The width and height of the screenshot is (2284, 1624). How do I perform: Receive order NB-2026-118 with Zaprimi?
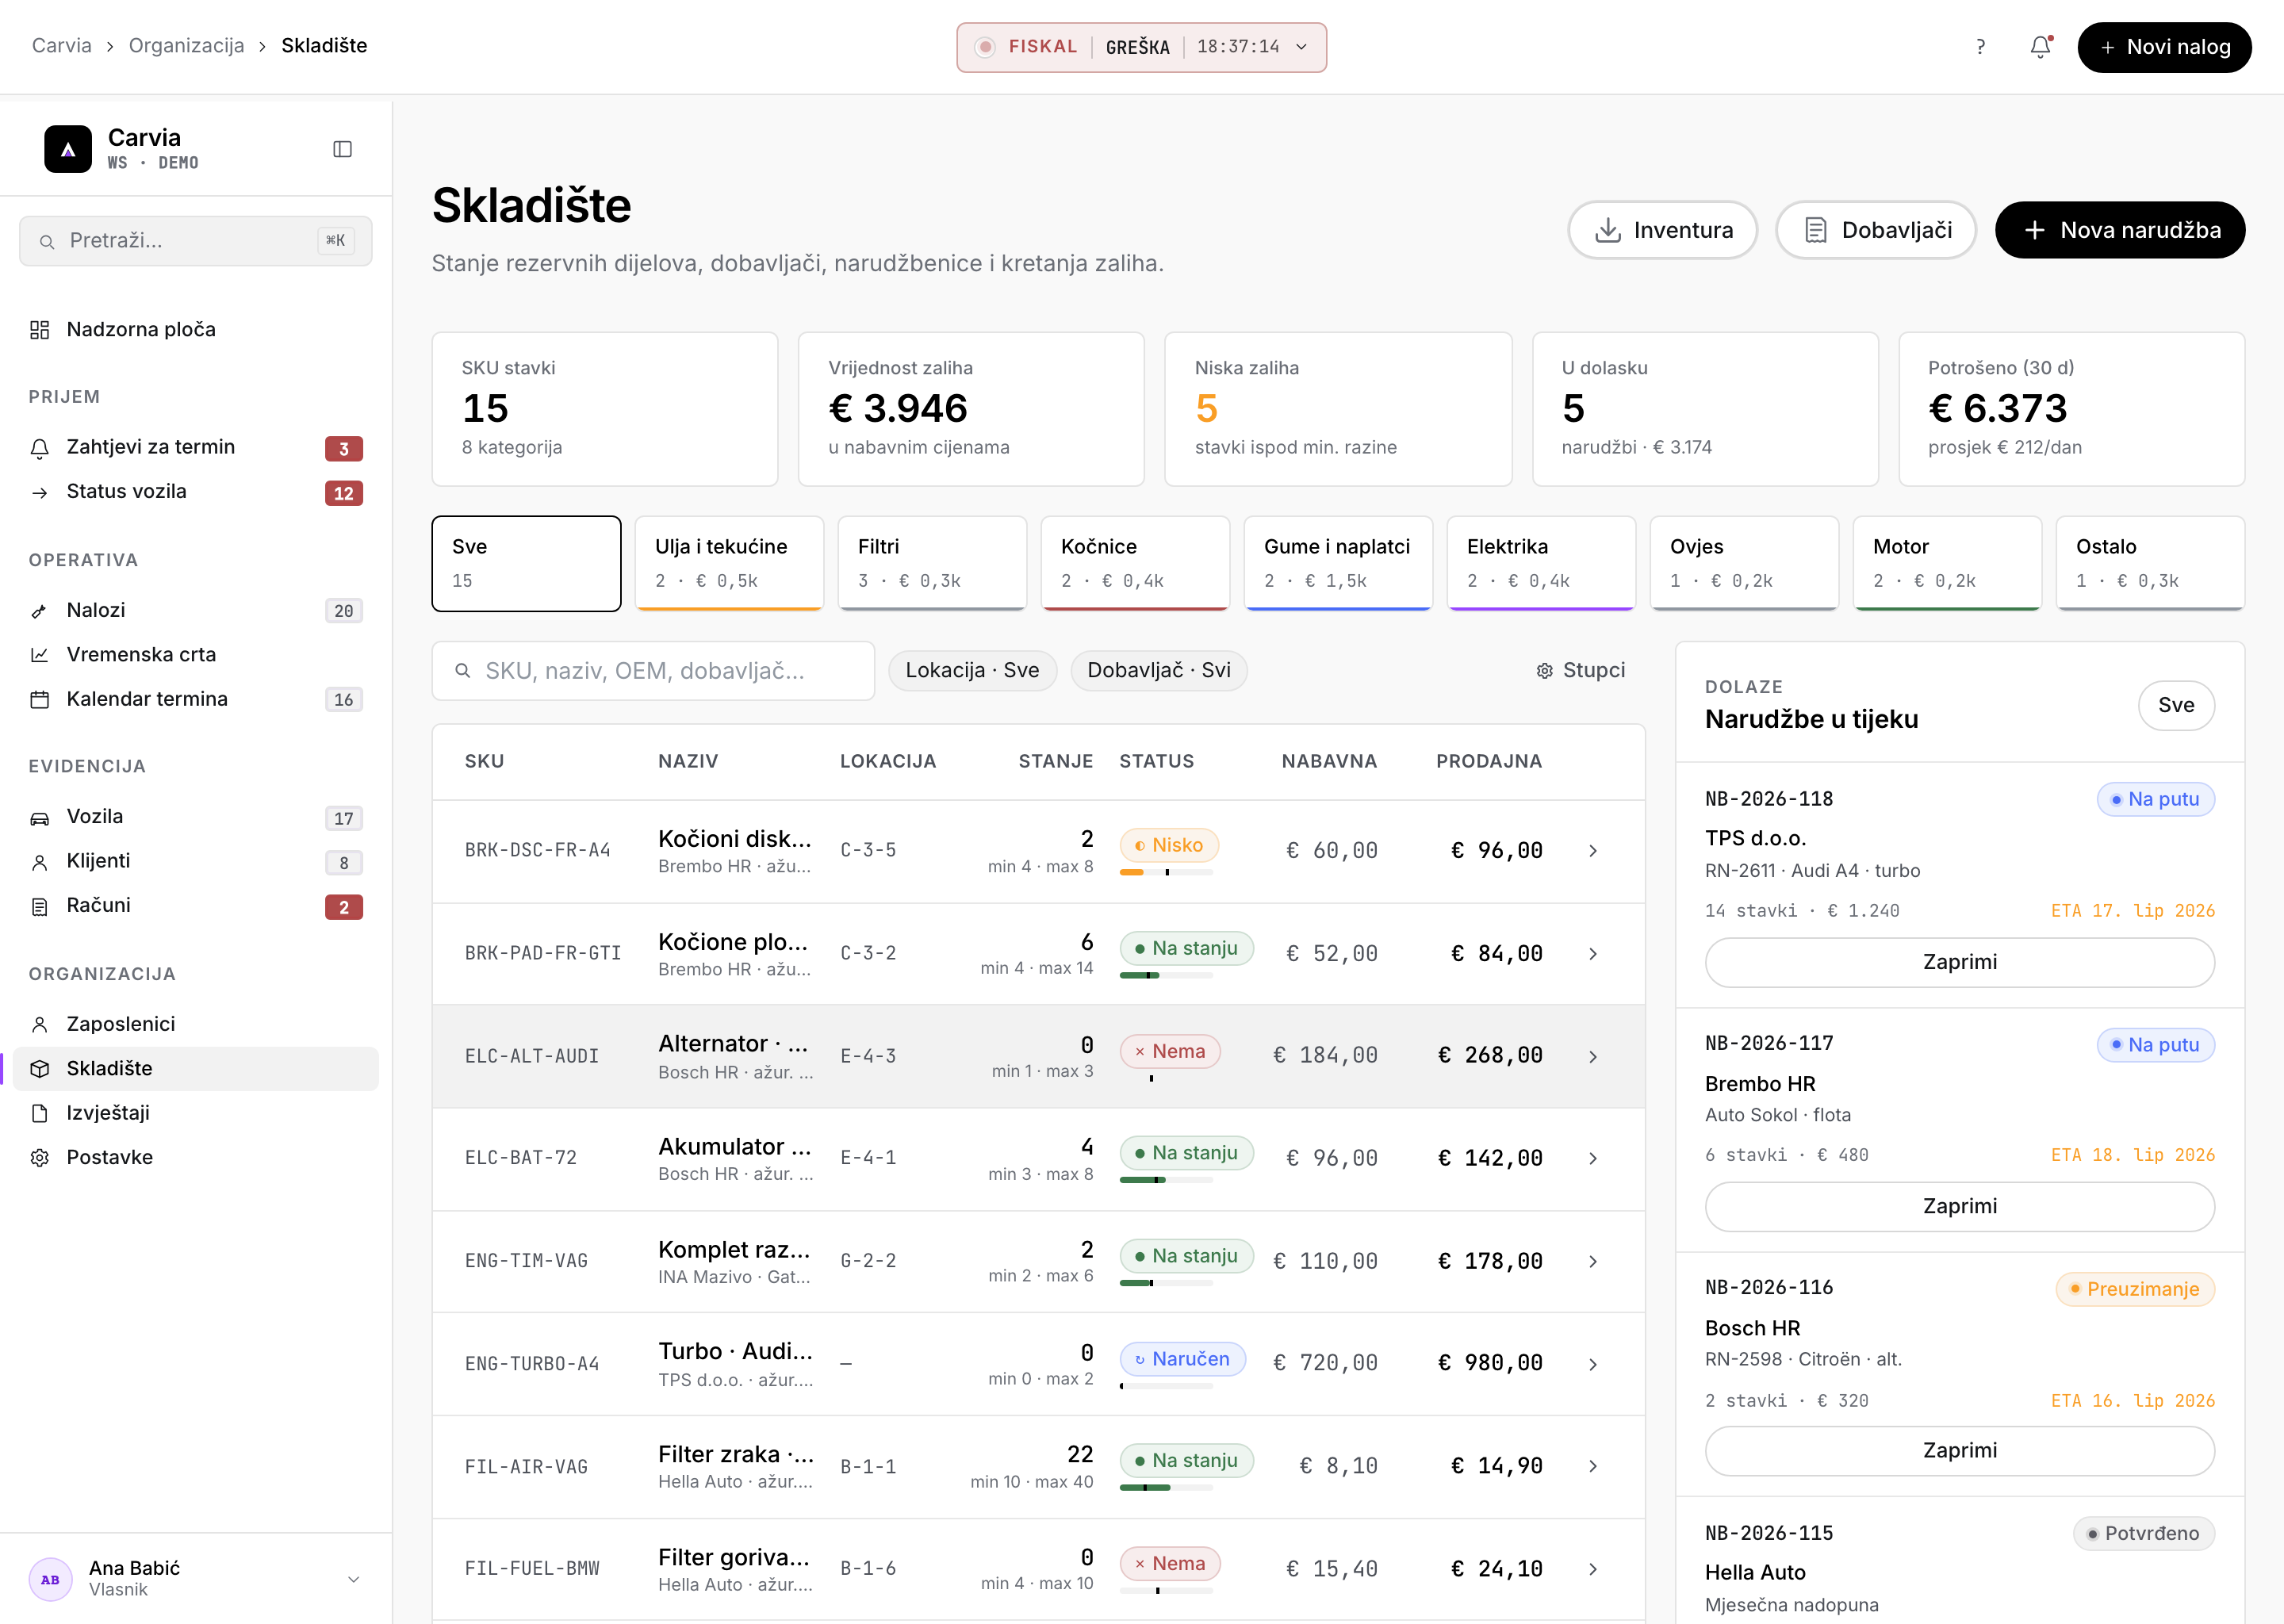pyautogui.click(x=1959, y=962)
